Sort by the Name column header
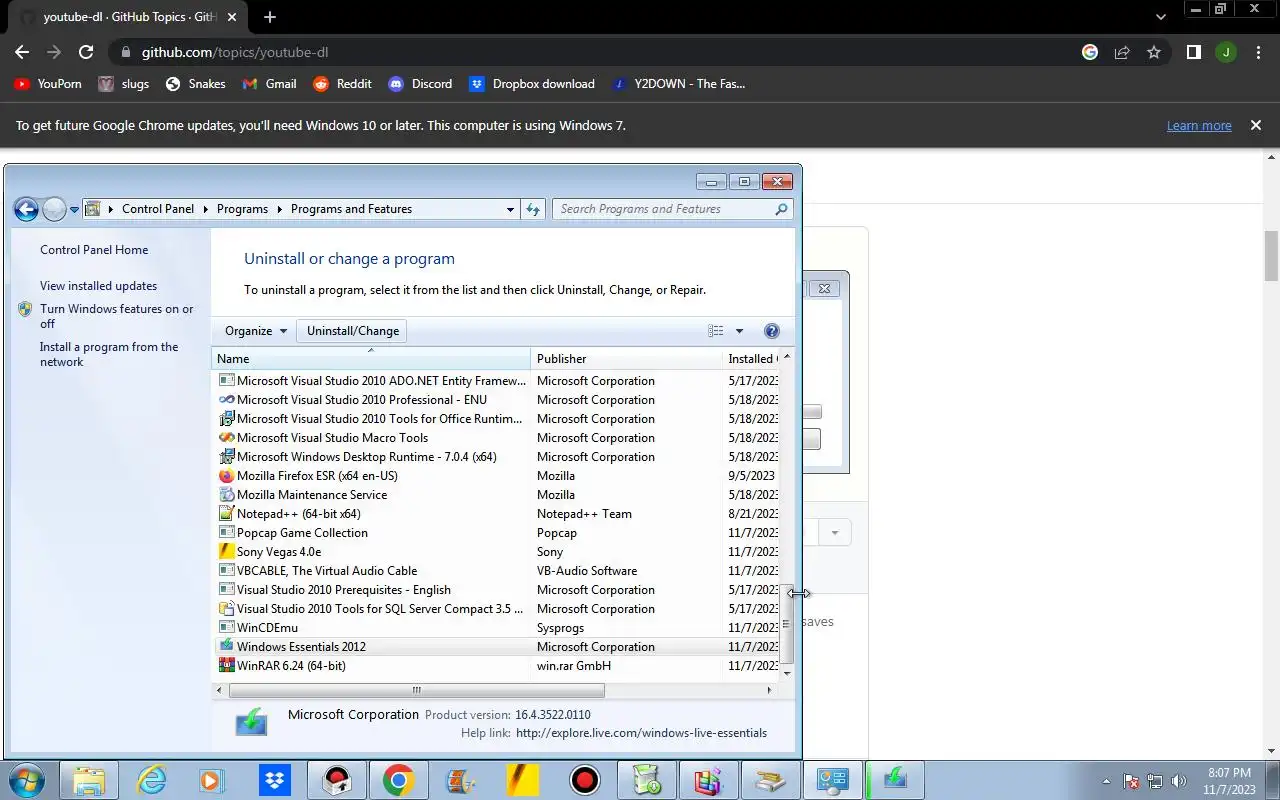The height and width of the screenshot is (800, 1280). coord(371,358)
